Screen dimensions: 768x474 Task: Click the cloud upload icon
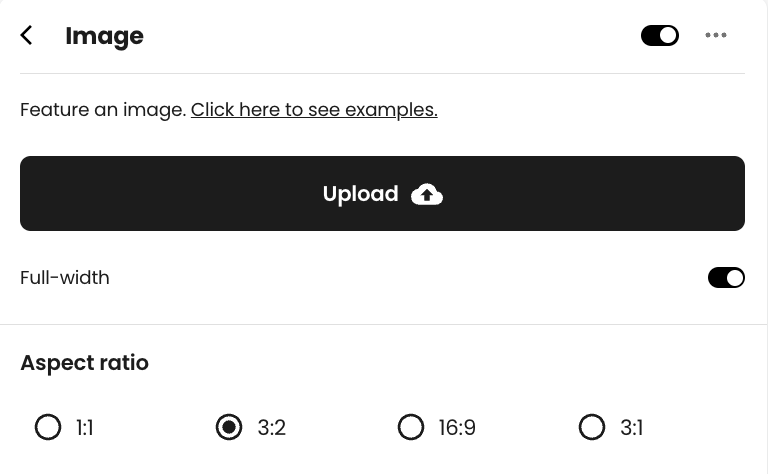click(427, 194)
